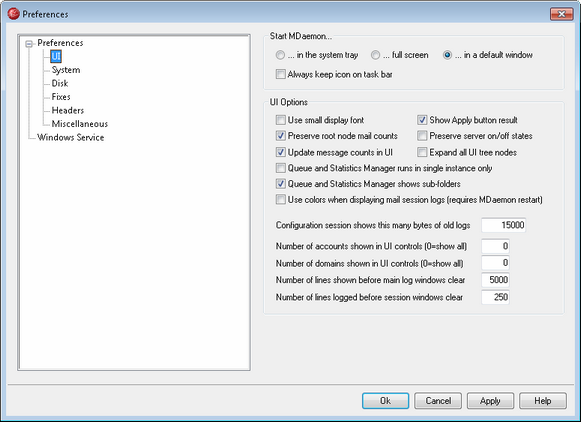Select the System tree item
Image resolution: width=581 pixels, height=422 pixels.
coord(66,70)
